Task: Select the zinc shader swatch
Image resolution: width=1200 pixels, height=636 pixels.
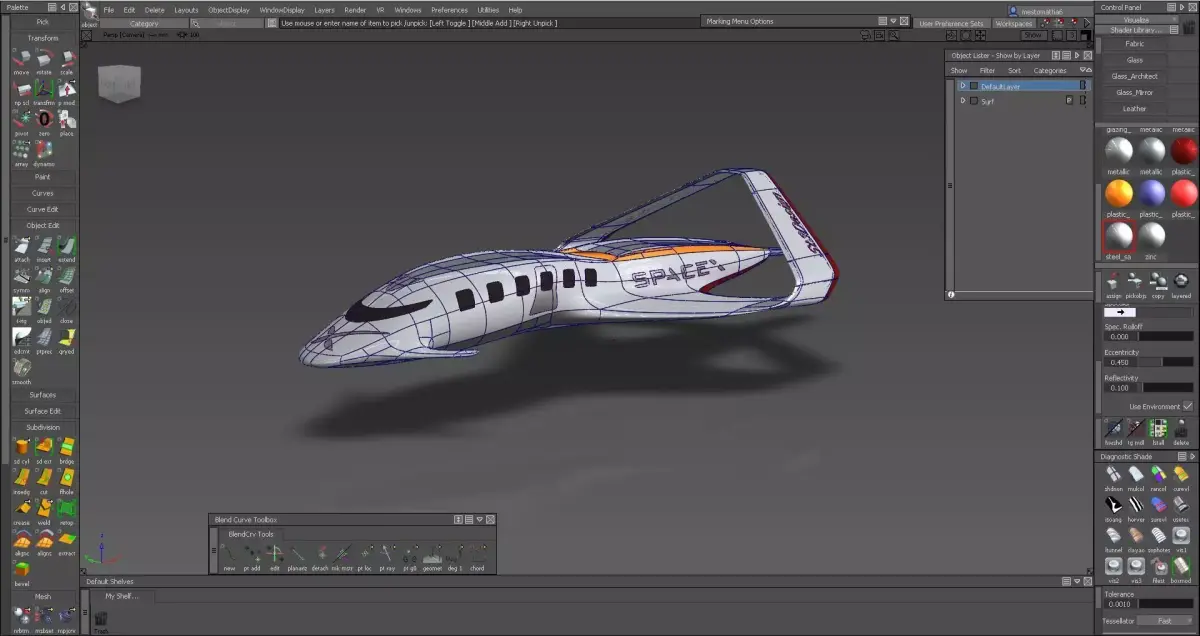Action: tap(1152, 235)
